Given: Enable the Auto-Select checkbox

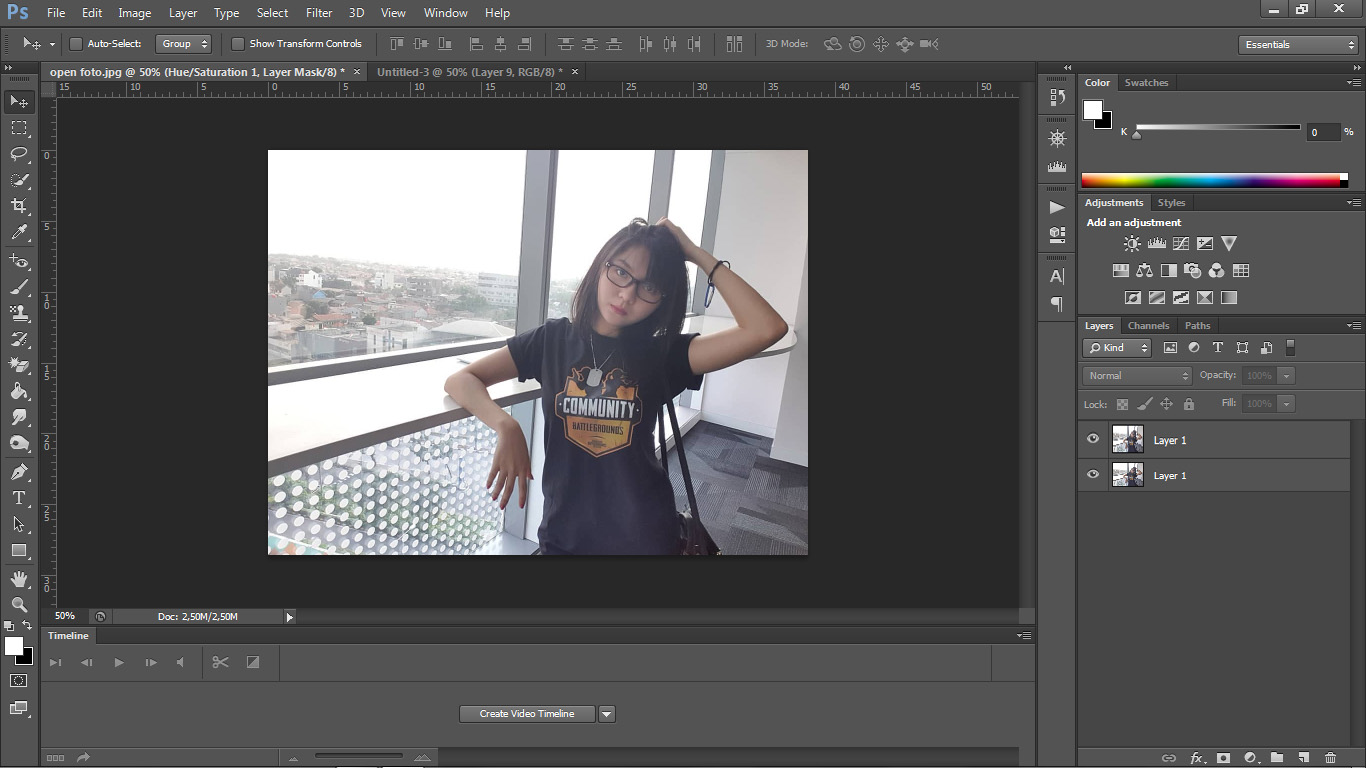Looking at the screenshot, I should [76, 44].
